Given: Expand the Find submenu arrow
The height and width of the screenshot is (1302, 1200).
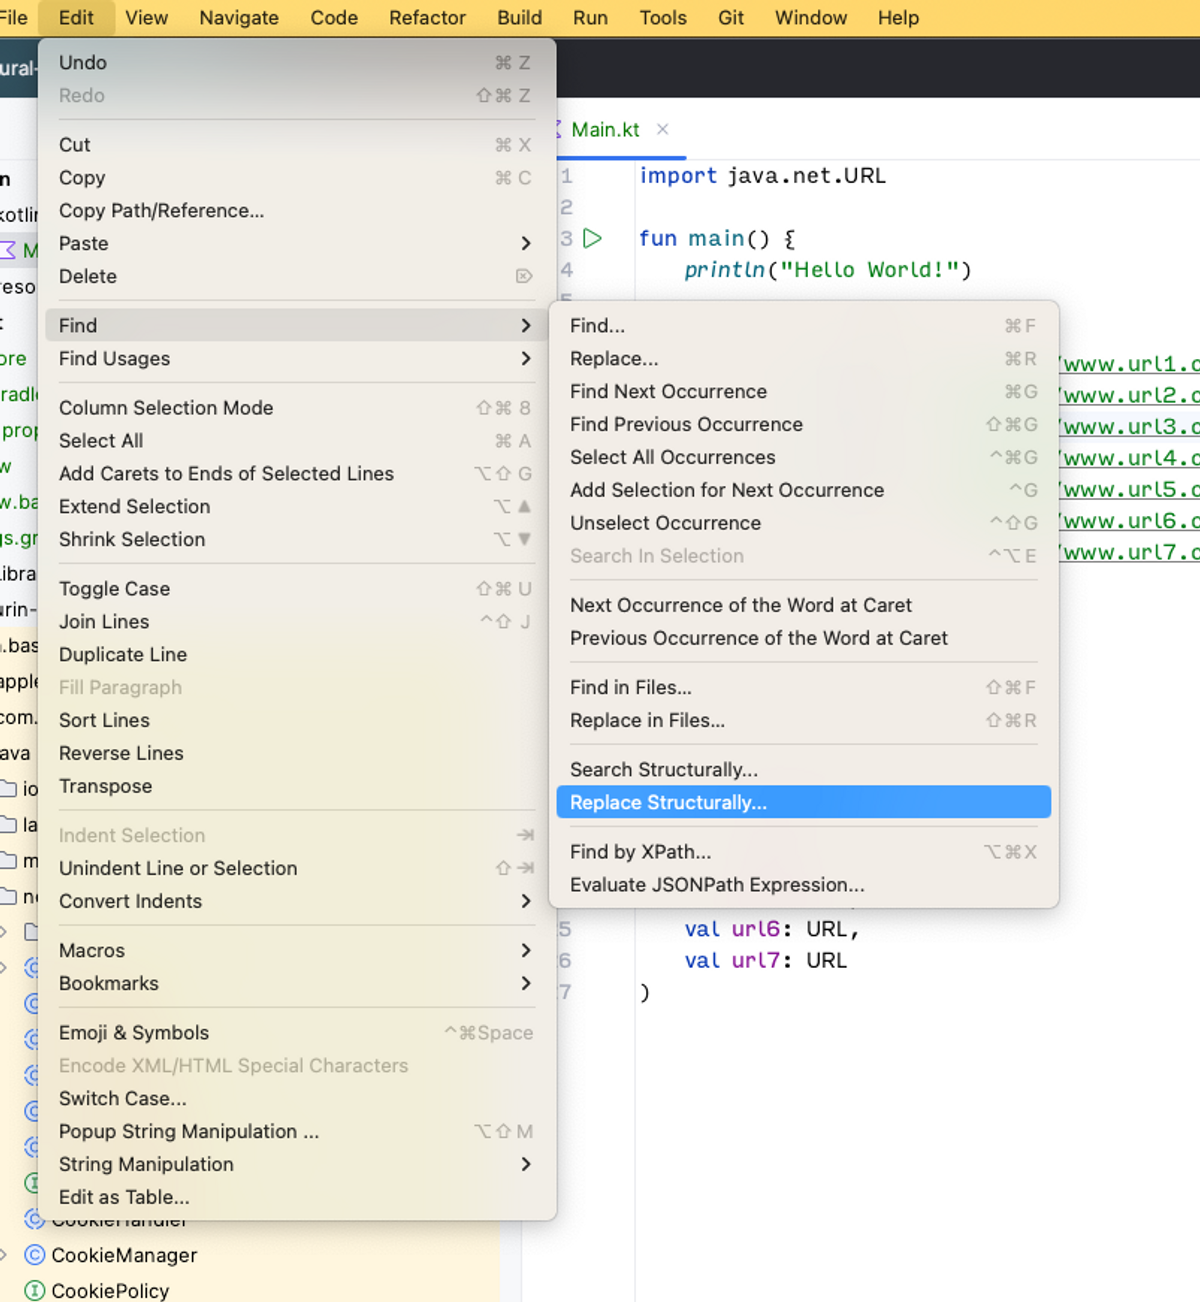Looking at the screenshot, I should point(526,325).
